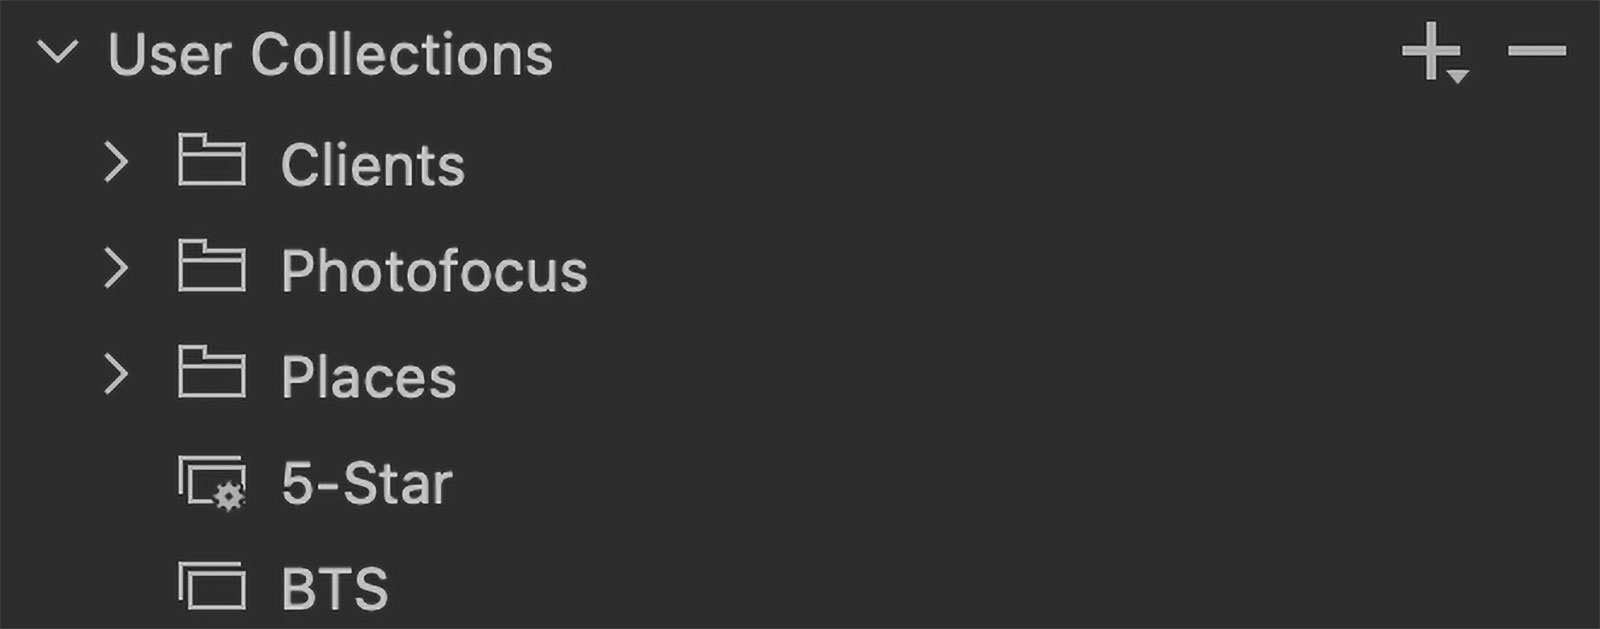Viewport: 1600px width, 629px height.
Task: Click the Photofocus folder icon
Action: [211, 266]
